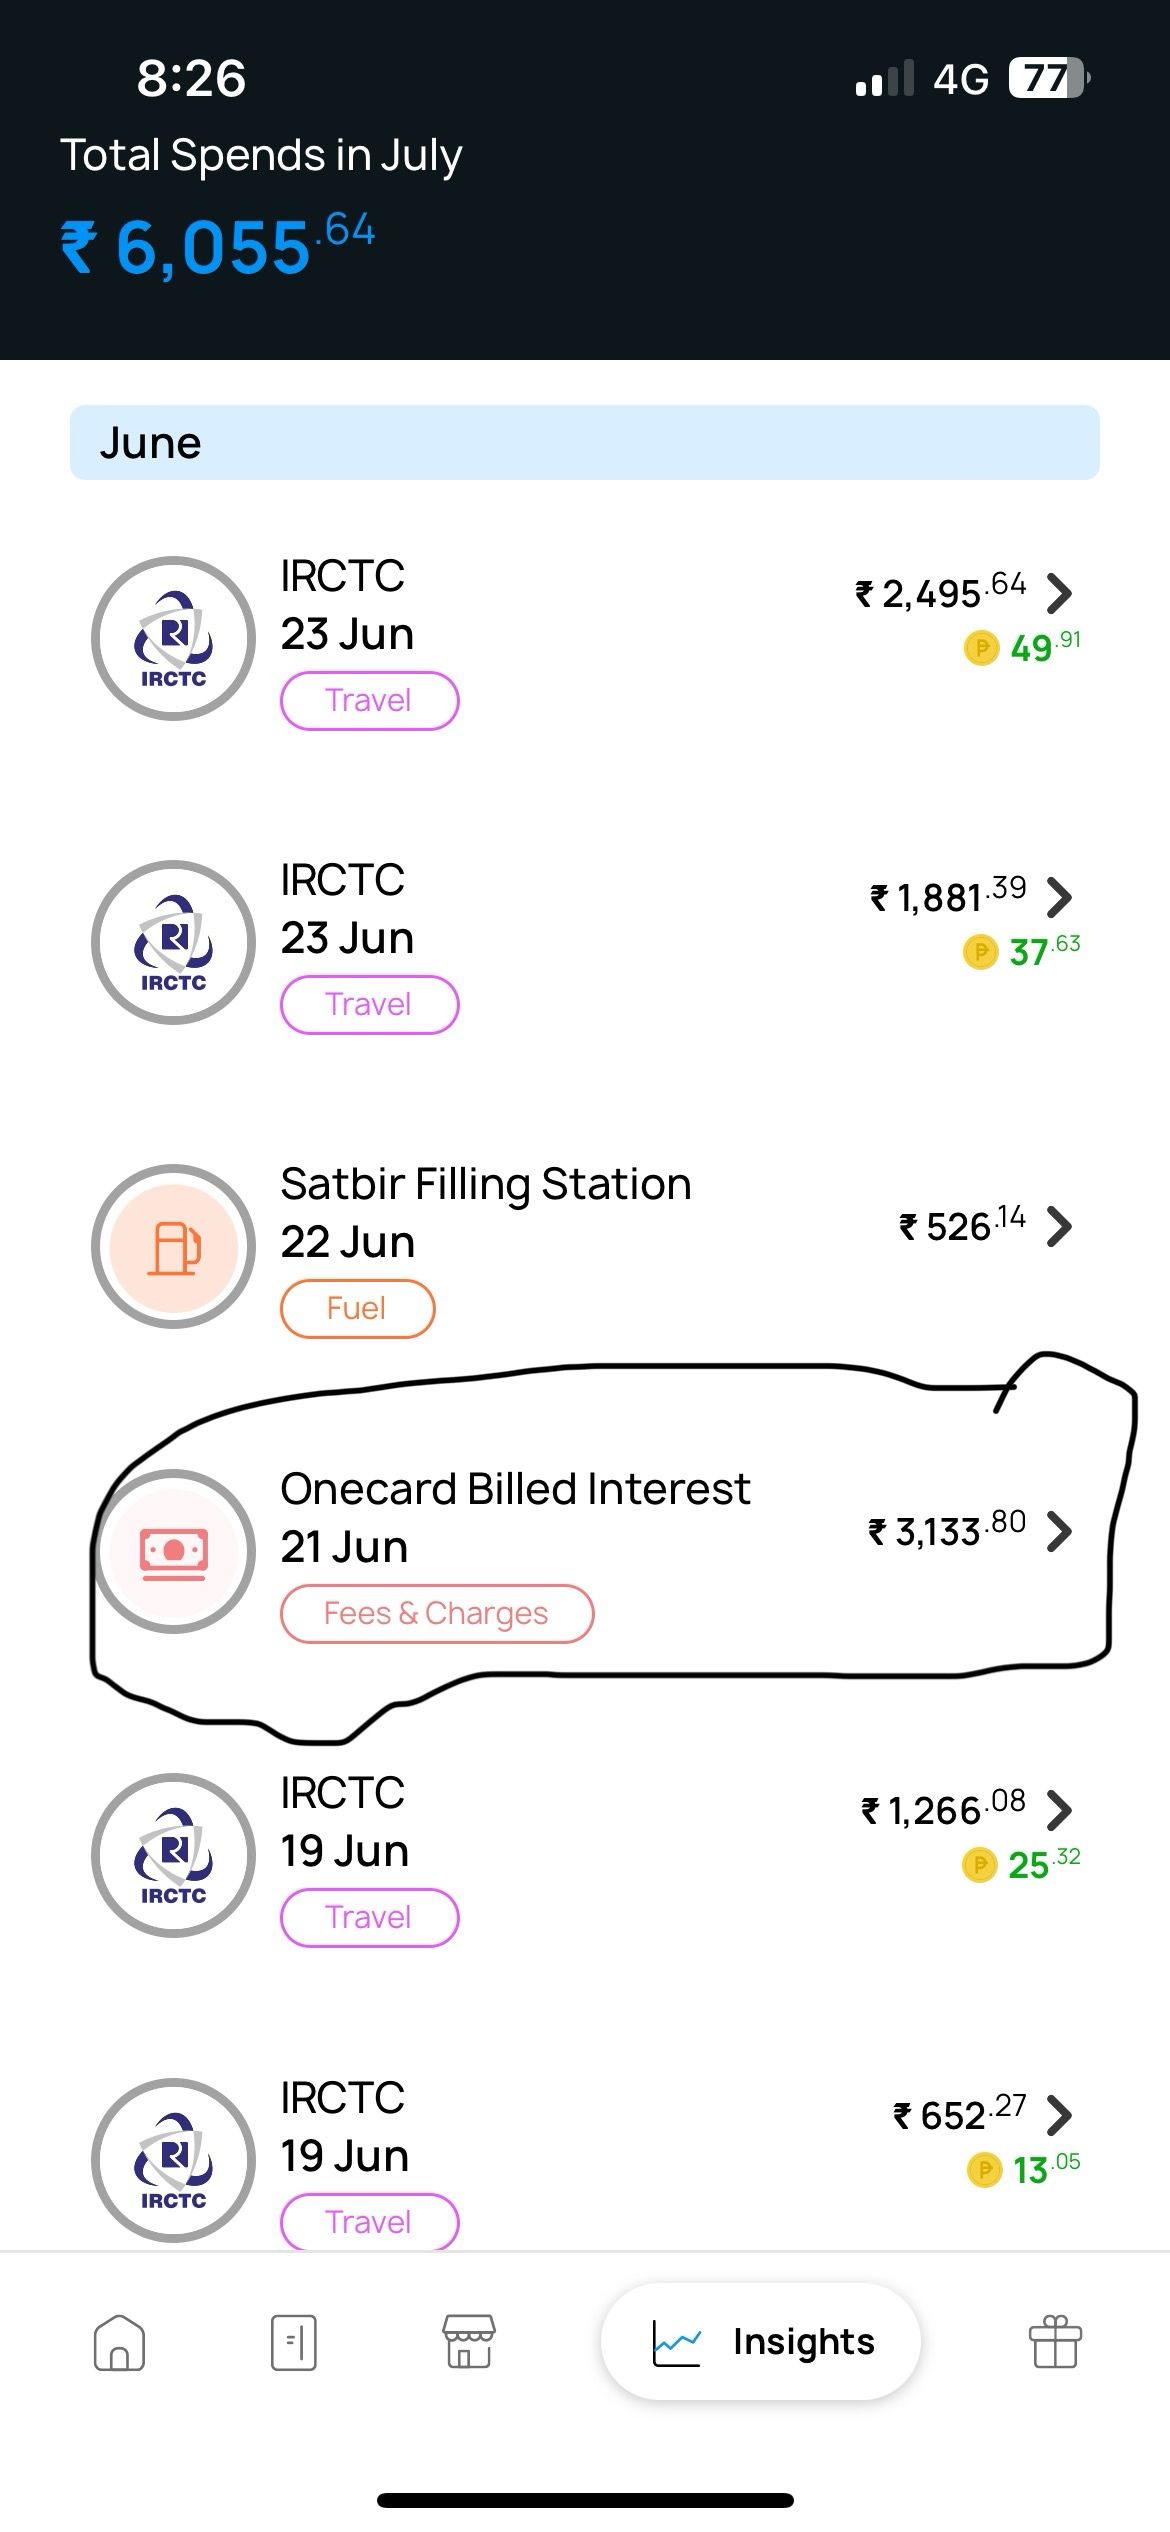Tap the total spends amount ₹6,055.64

coord(218,244)
